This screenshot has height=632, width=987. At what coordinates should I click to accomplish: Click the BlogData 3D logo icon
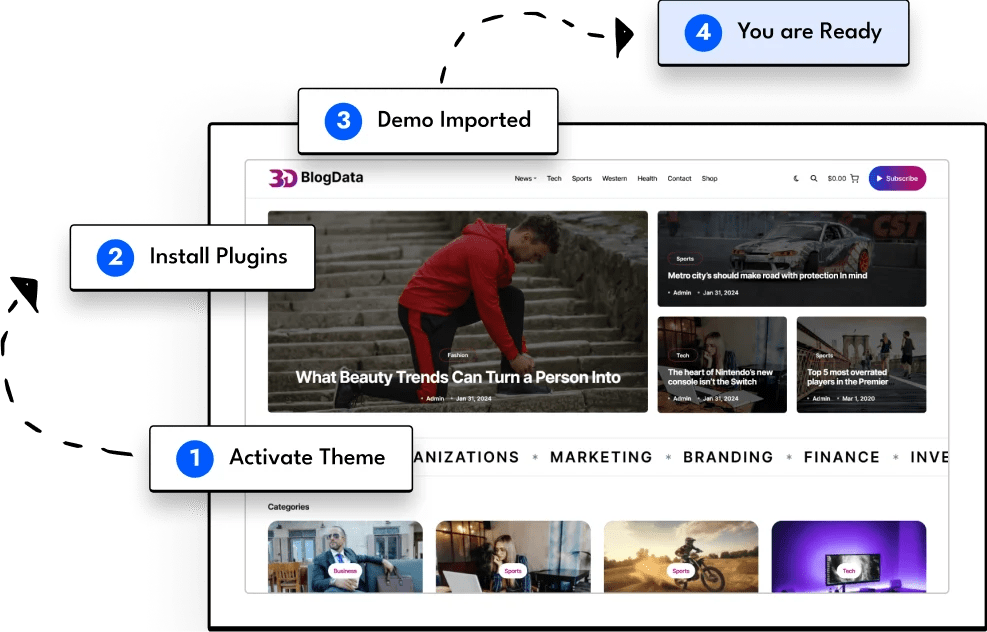pyautogui.click(x=283, y=178)
